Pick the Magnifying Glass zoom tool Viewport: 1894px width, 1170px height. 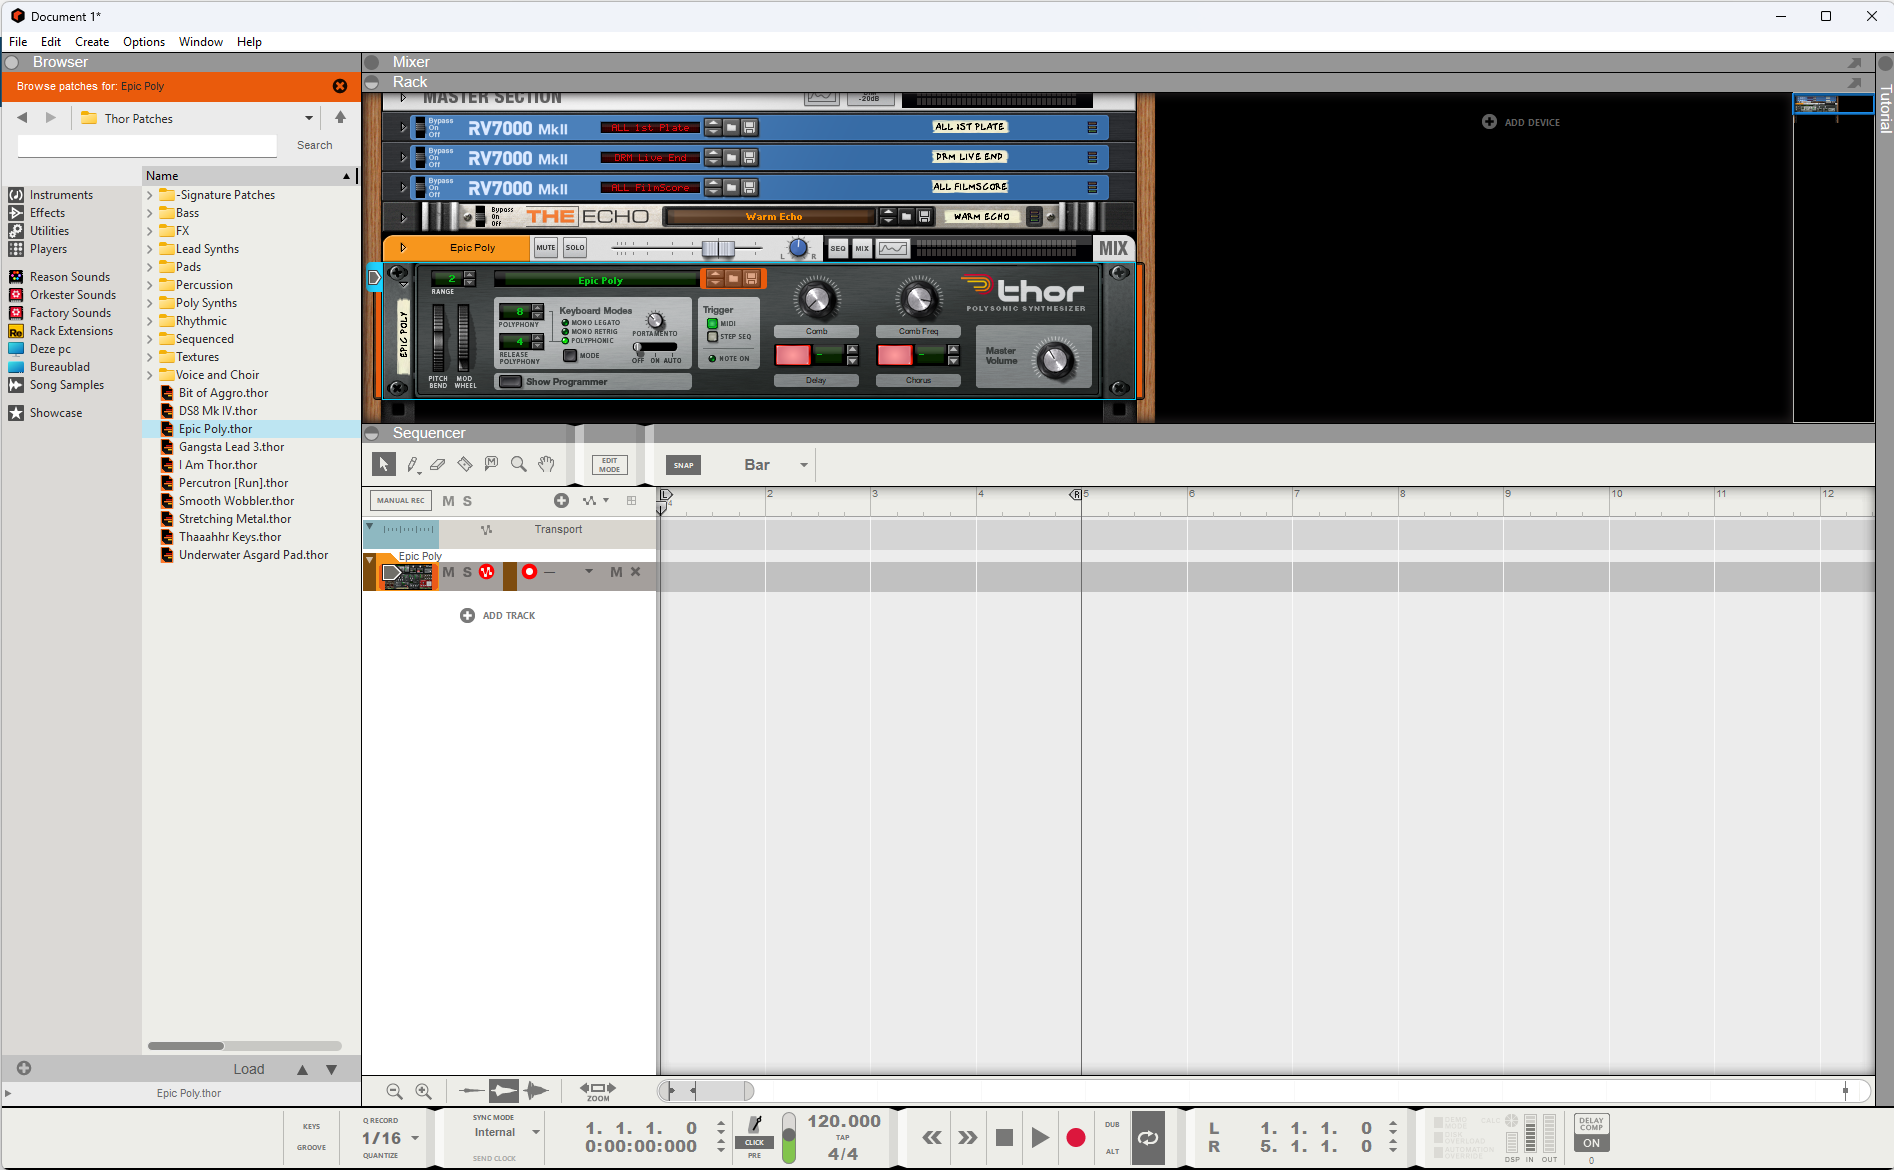[519, 464]
